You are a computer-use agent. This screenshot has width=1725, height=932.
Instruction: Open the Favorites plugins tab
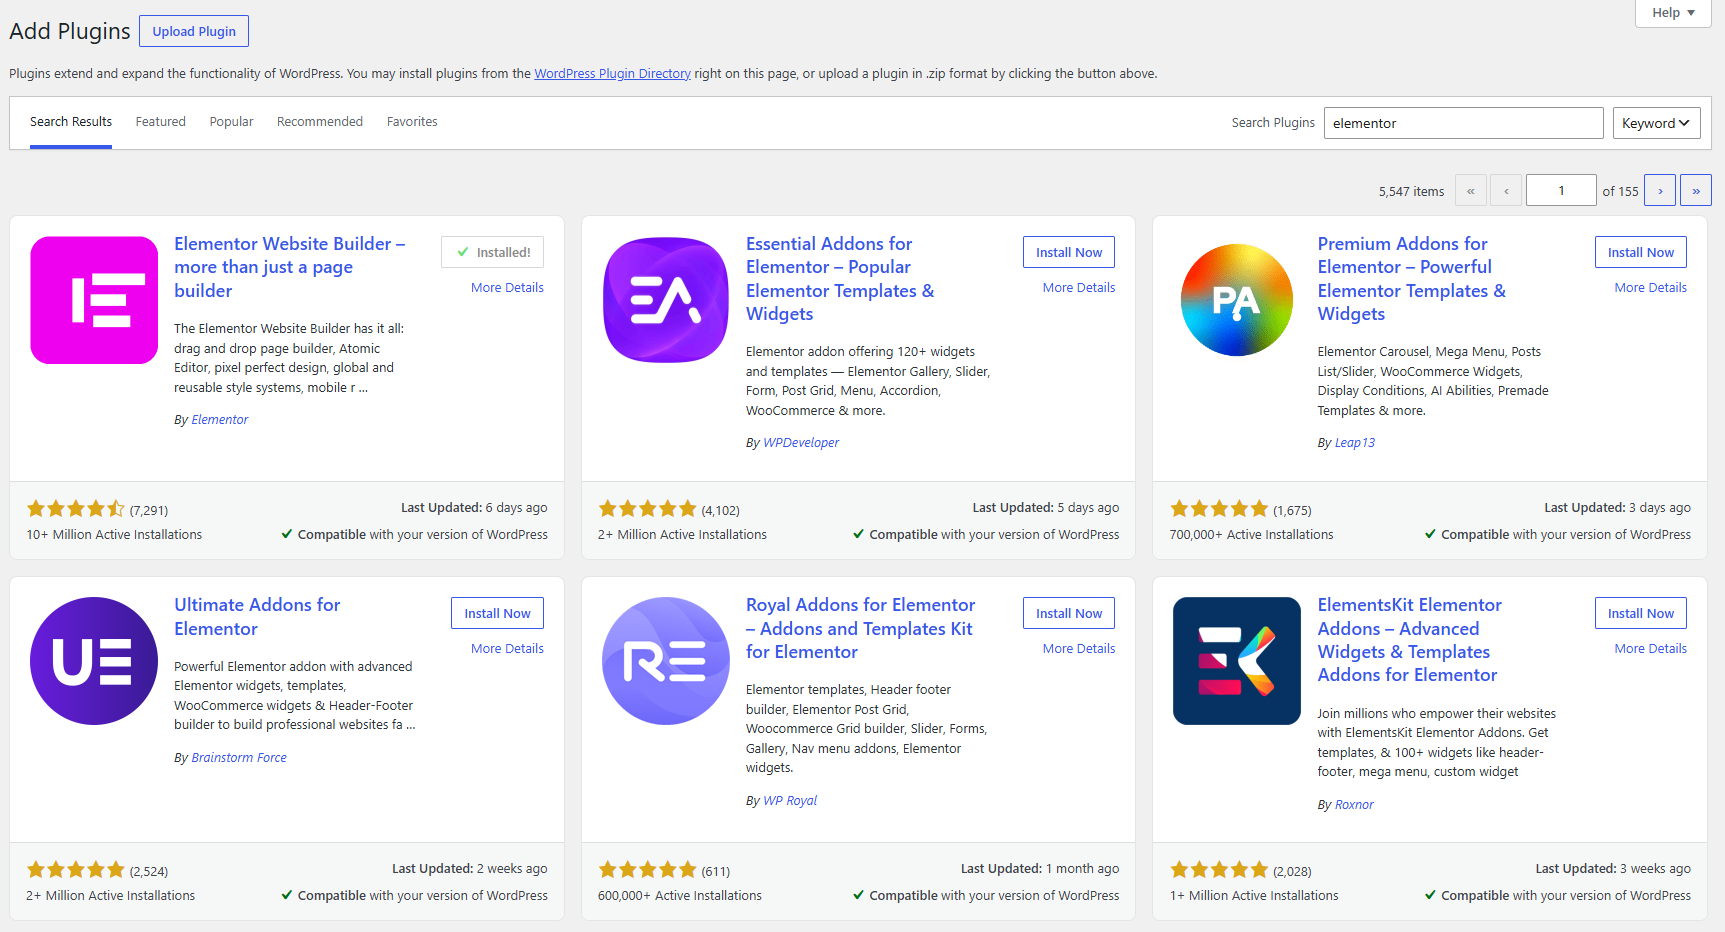412,122
